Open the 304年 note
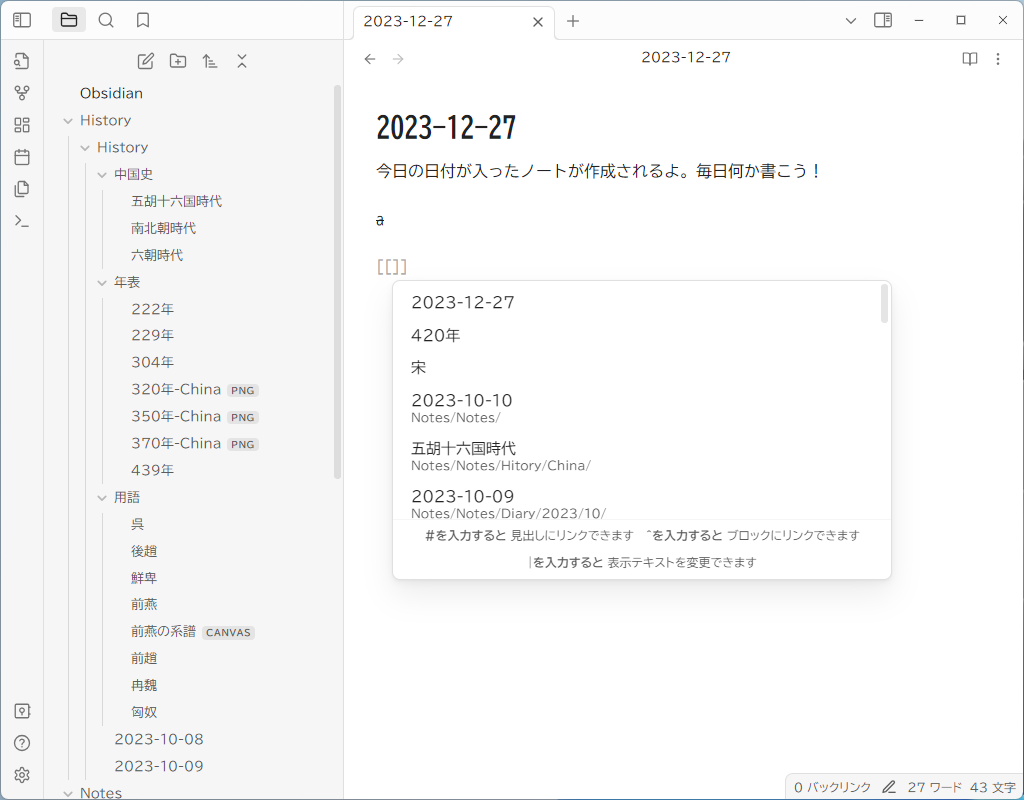This screenshot has width=1024, height=800. click(152, 362)
